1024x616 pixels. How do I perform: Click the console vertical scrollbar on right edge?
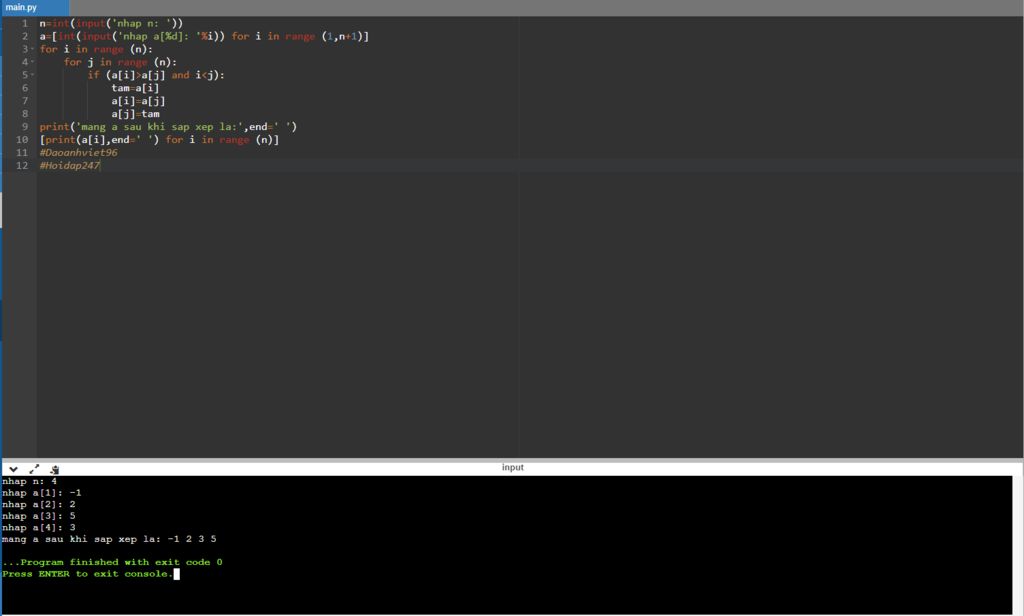coord(1017,545)
